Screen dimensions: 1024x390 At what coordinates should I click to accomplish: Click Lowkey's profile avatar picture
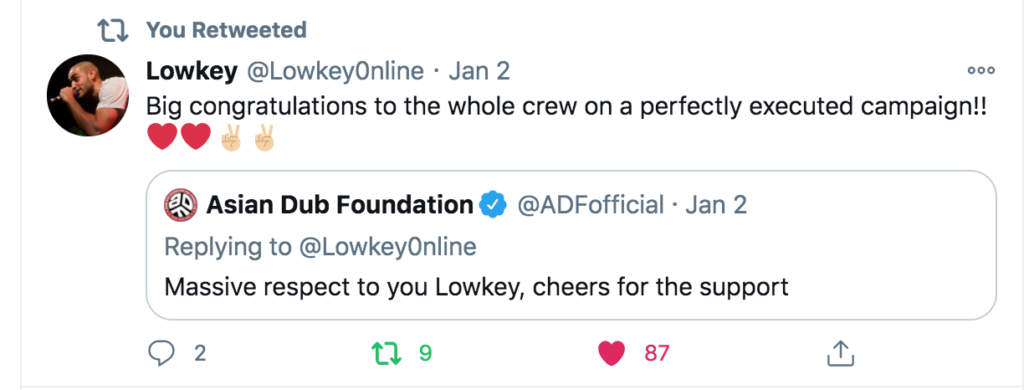pos(88,95)
